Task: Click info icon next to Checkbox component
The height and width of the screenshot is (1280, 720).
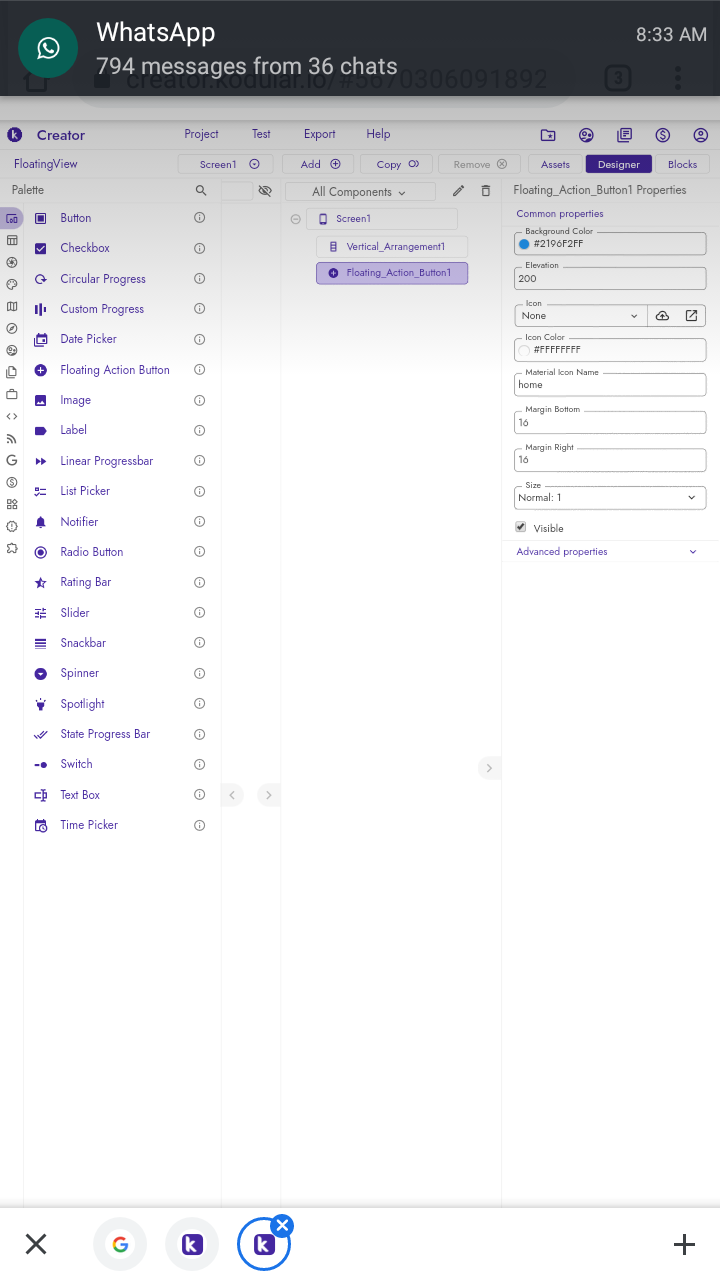Action: point(199,248)
